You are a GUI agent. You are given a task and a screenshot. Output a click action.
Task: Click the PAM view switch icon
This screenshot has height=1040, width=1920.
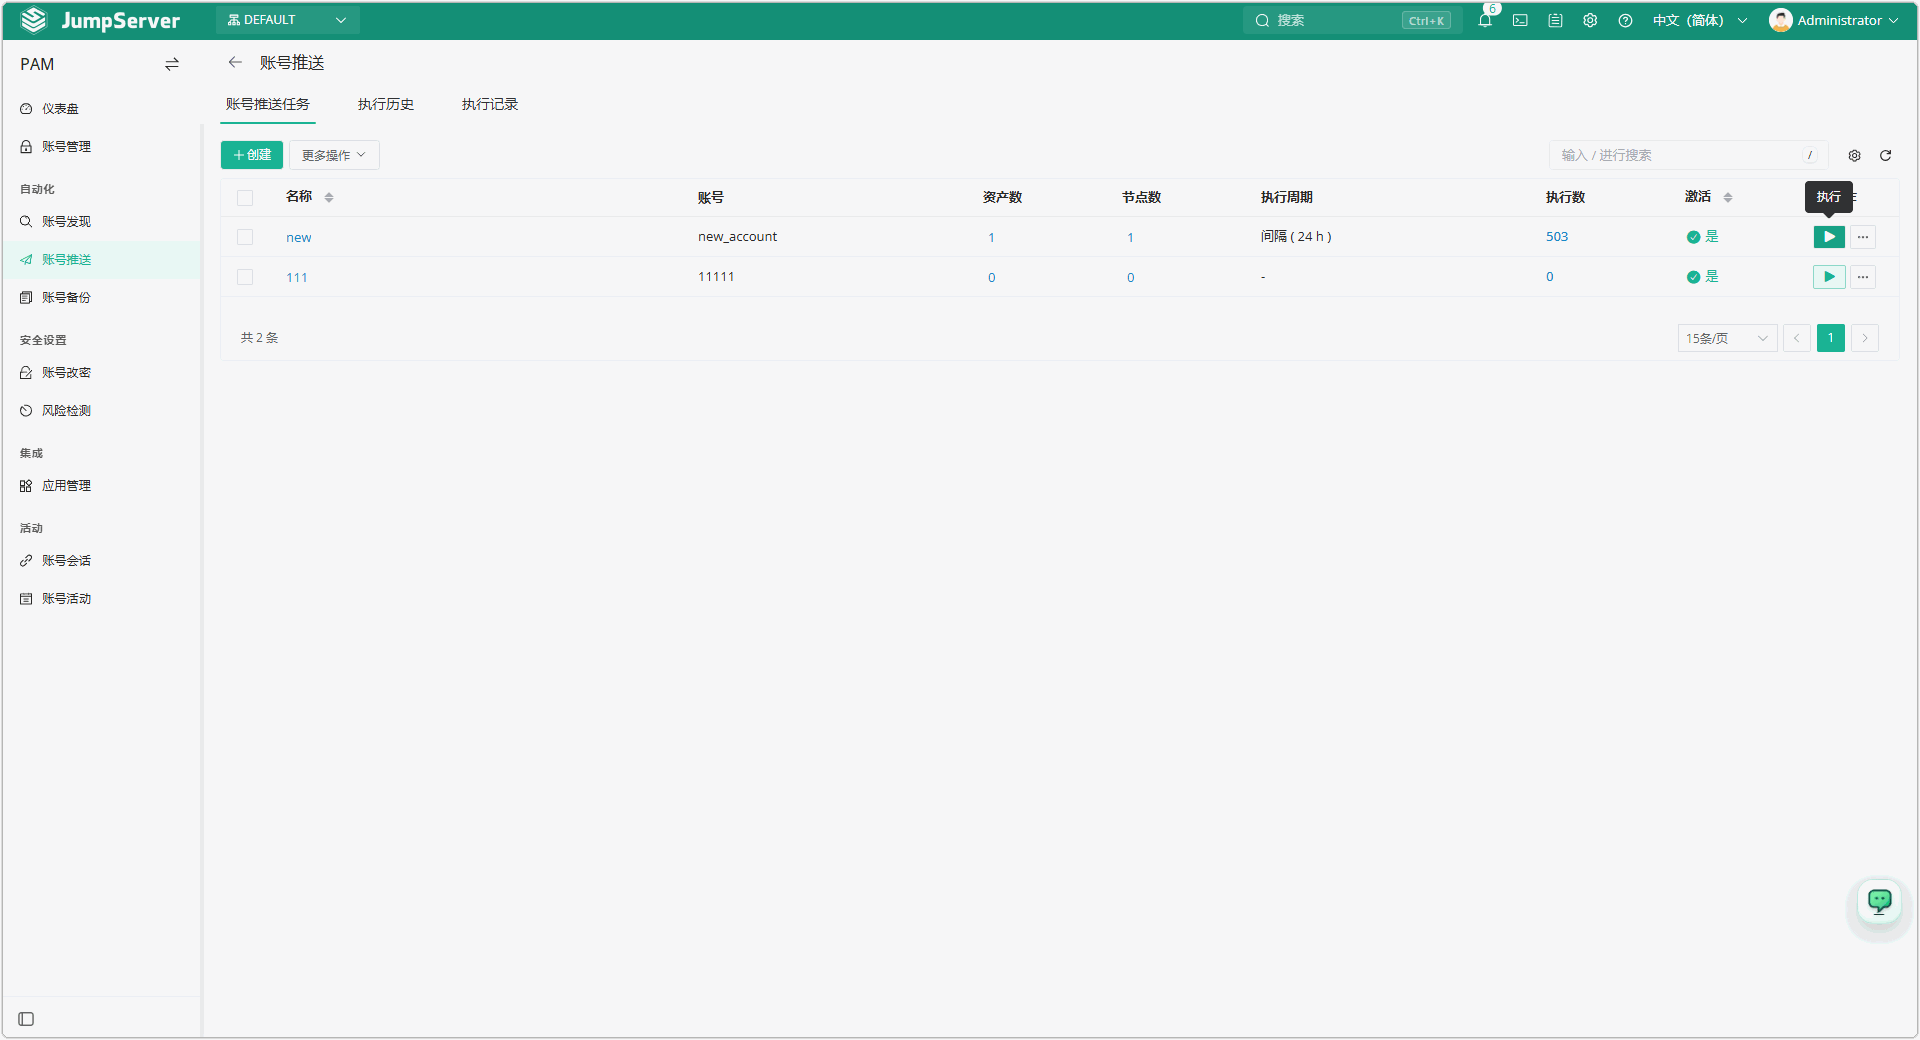click(172, 64)
